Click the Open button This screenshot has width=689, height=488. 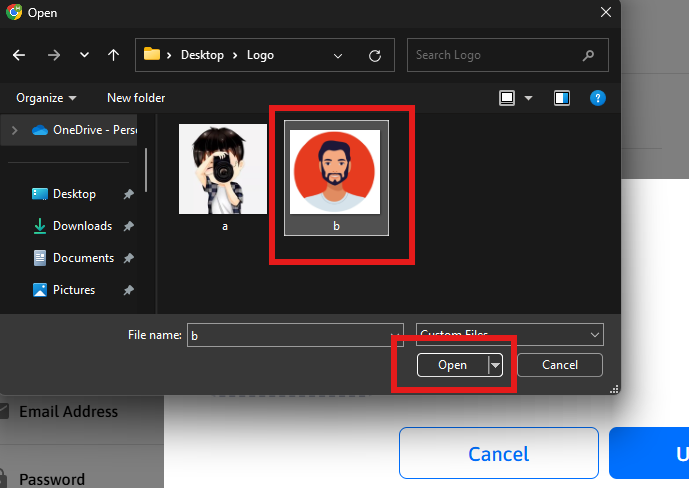point(452,365)
